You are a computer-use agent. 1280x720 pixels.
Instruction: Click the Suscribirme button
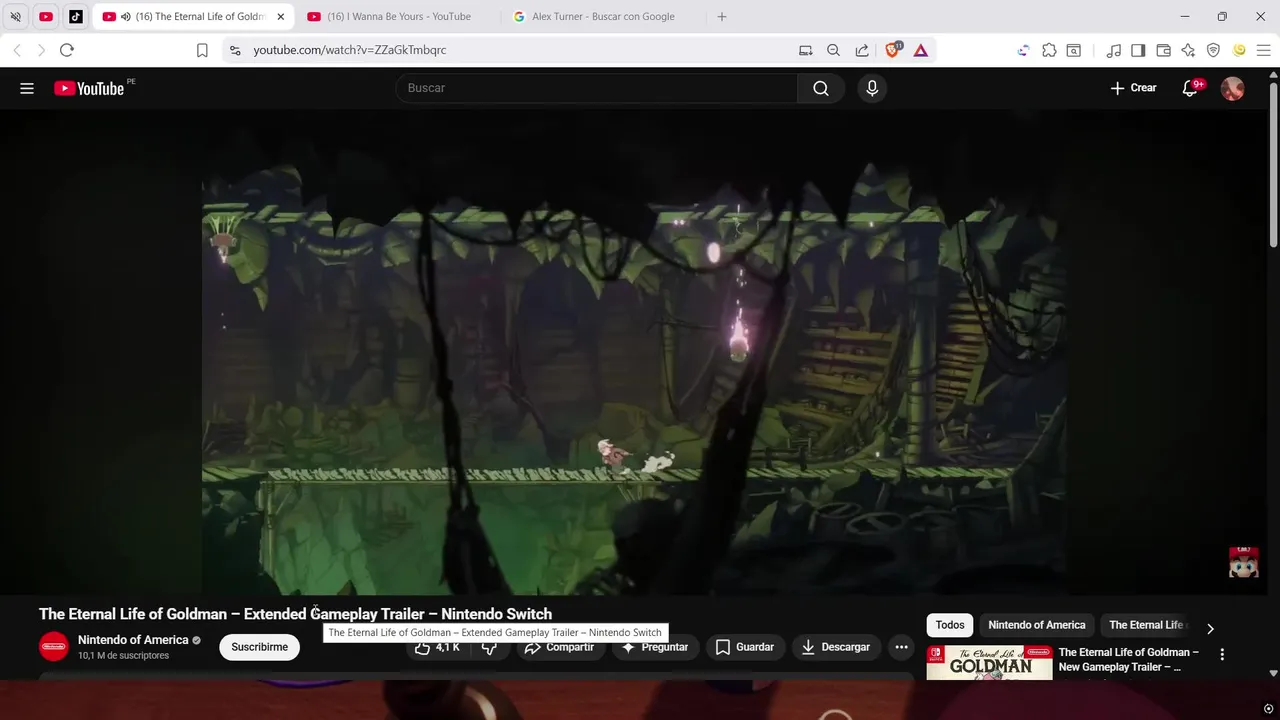(259, 647)
